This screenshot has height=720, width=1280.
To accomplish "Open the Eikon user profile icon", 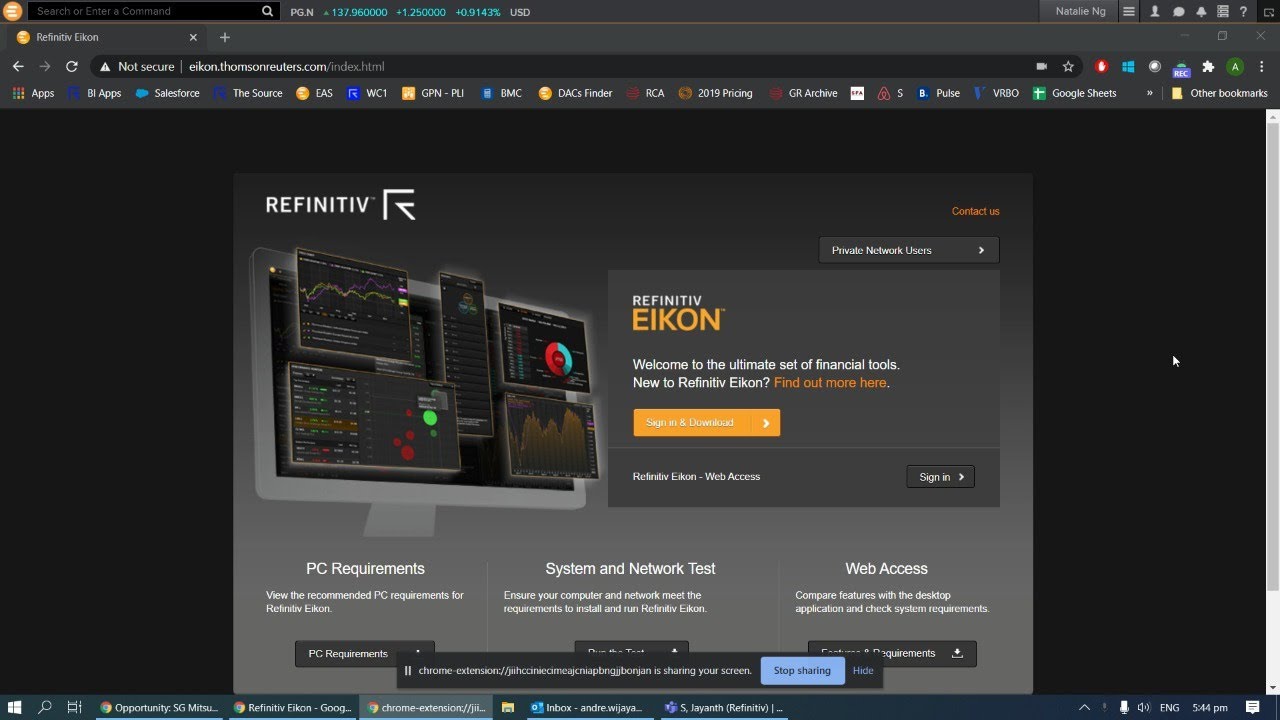I will (x=1155, y=11).
